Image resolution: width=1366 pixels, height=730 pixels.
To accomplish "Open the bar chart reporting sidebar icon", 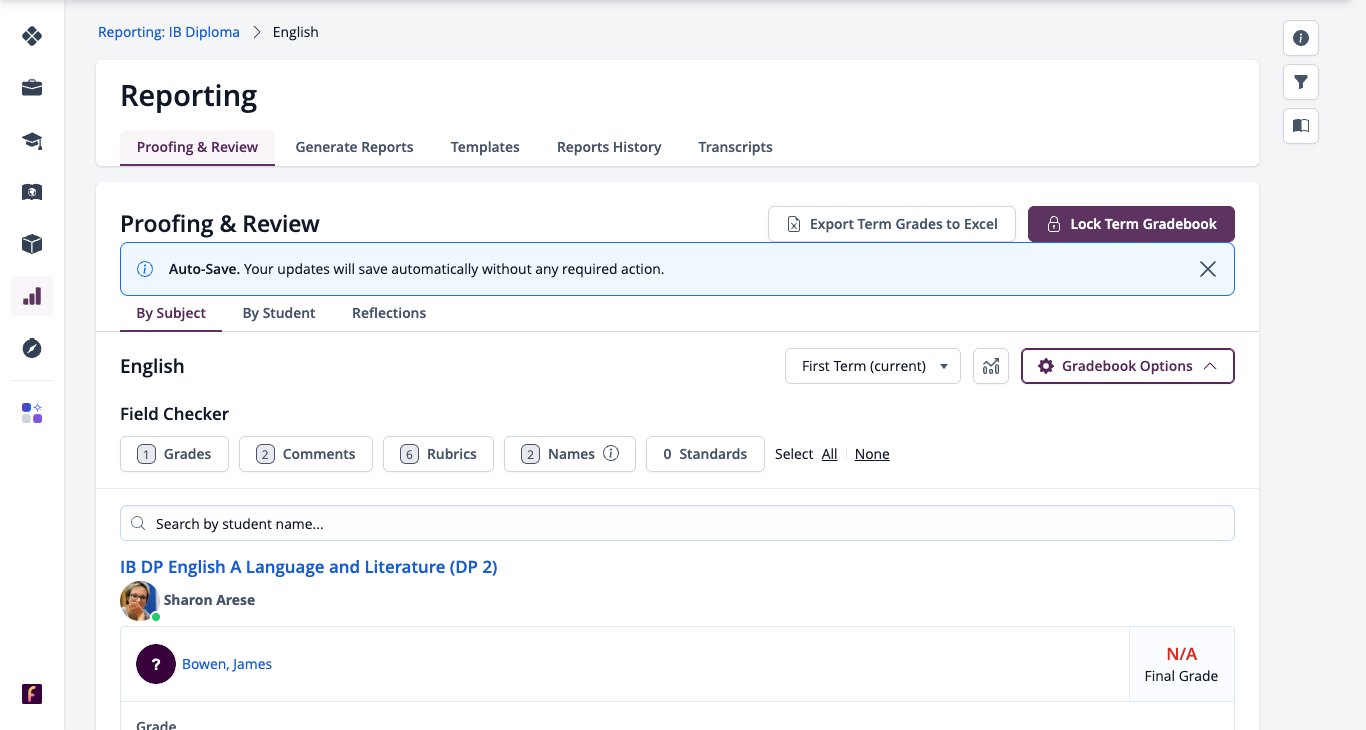I will [32, 296].
